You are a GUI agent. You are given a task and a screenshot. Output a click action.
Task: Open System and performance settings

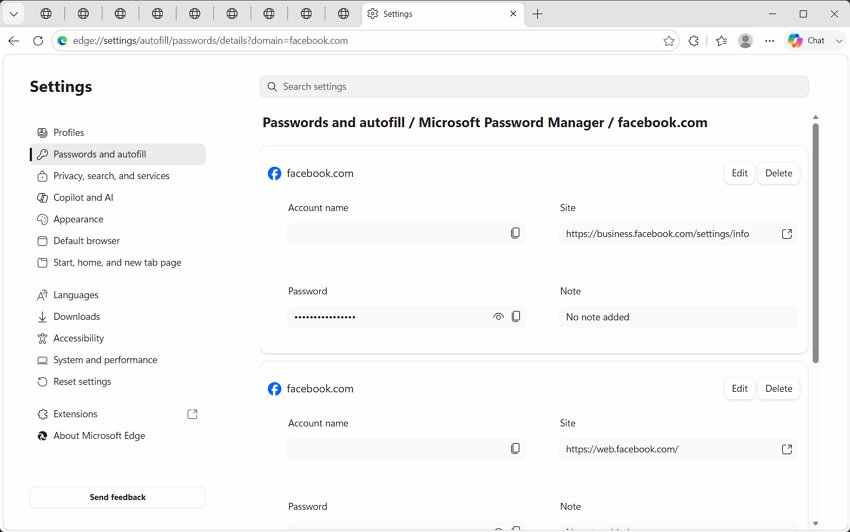pos(118,360)
